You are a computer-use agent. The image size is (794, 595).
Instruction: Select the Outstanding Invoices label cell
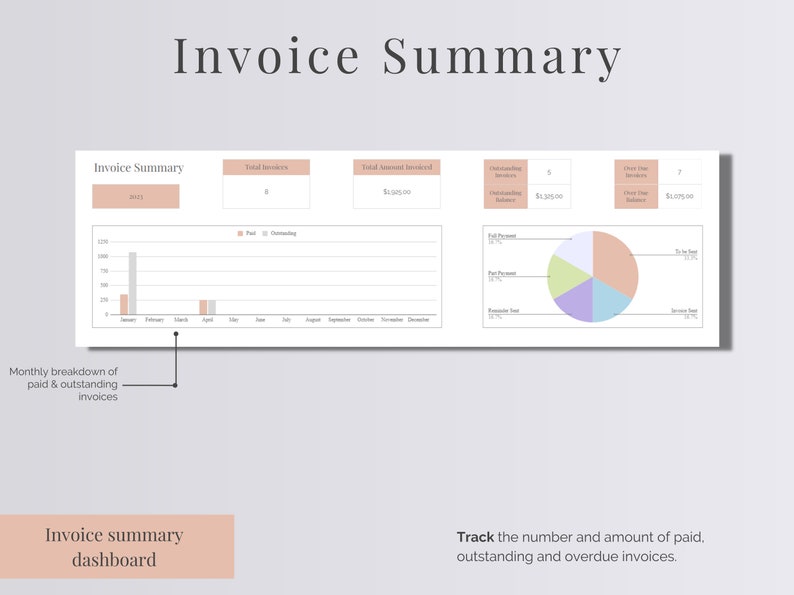[x=505, y=172]
